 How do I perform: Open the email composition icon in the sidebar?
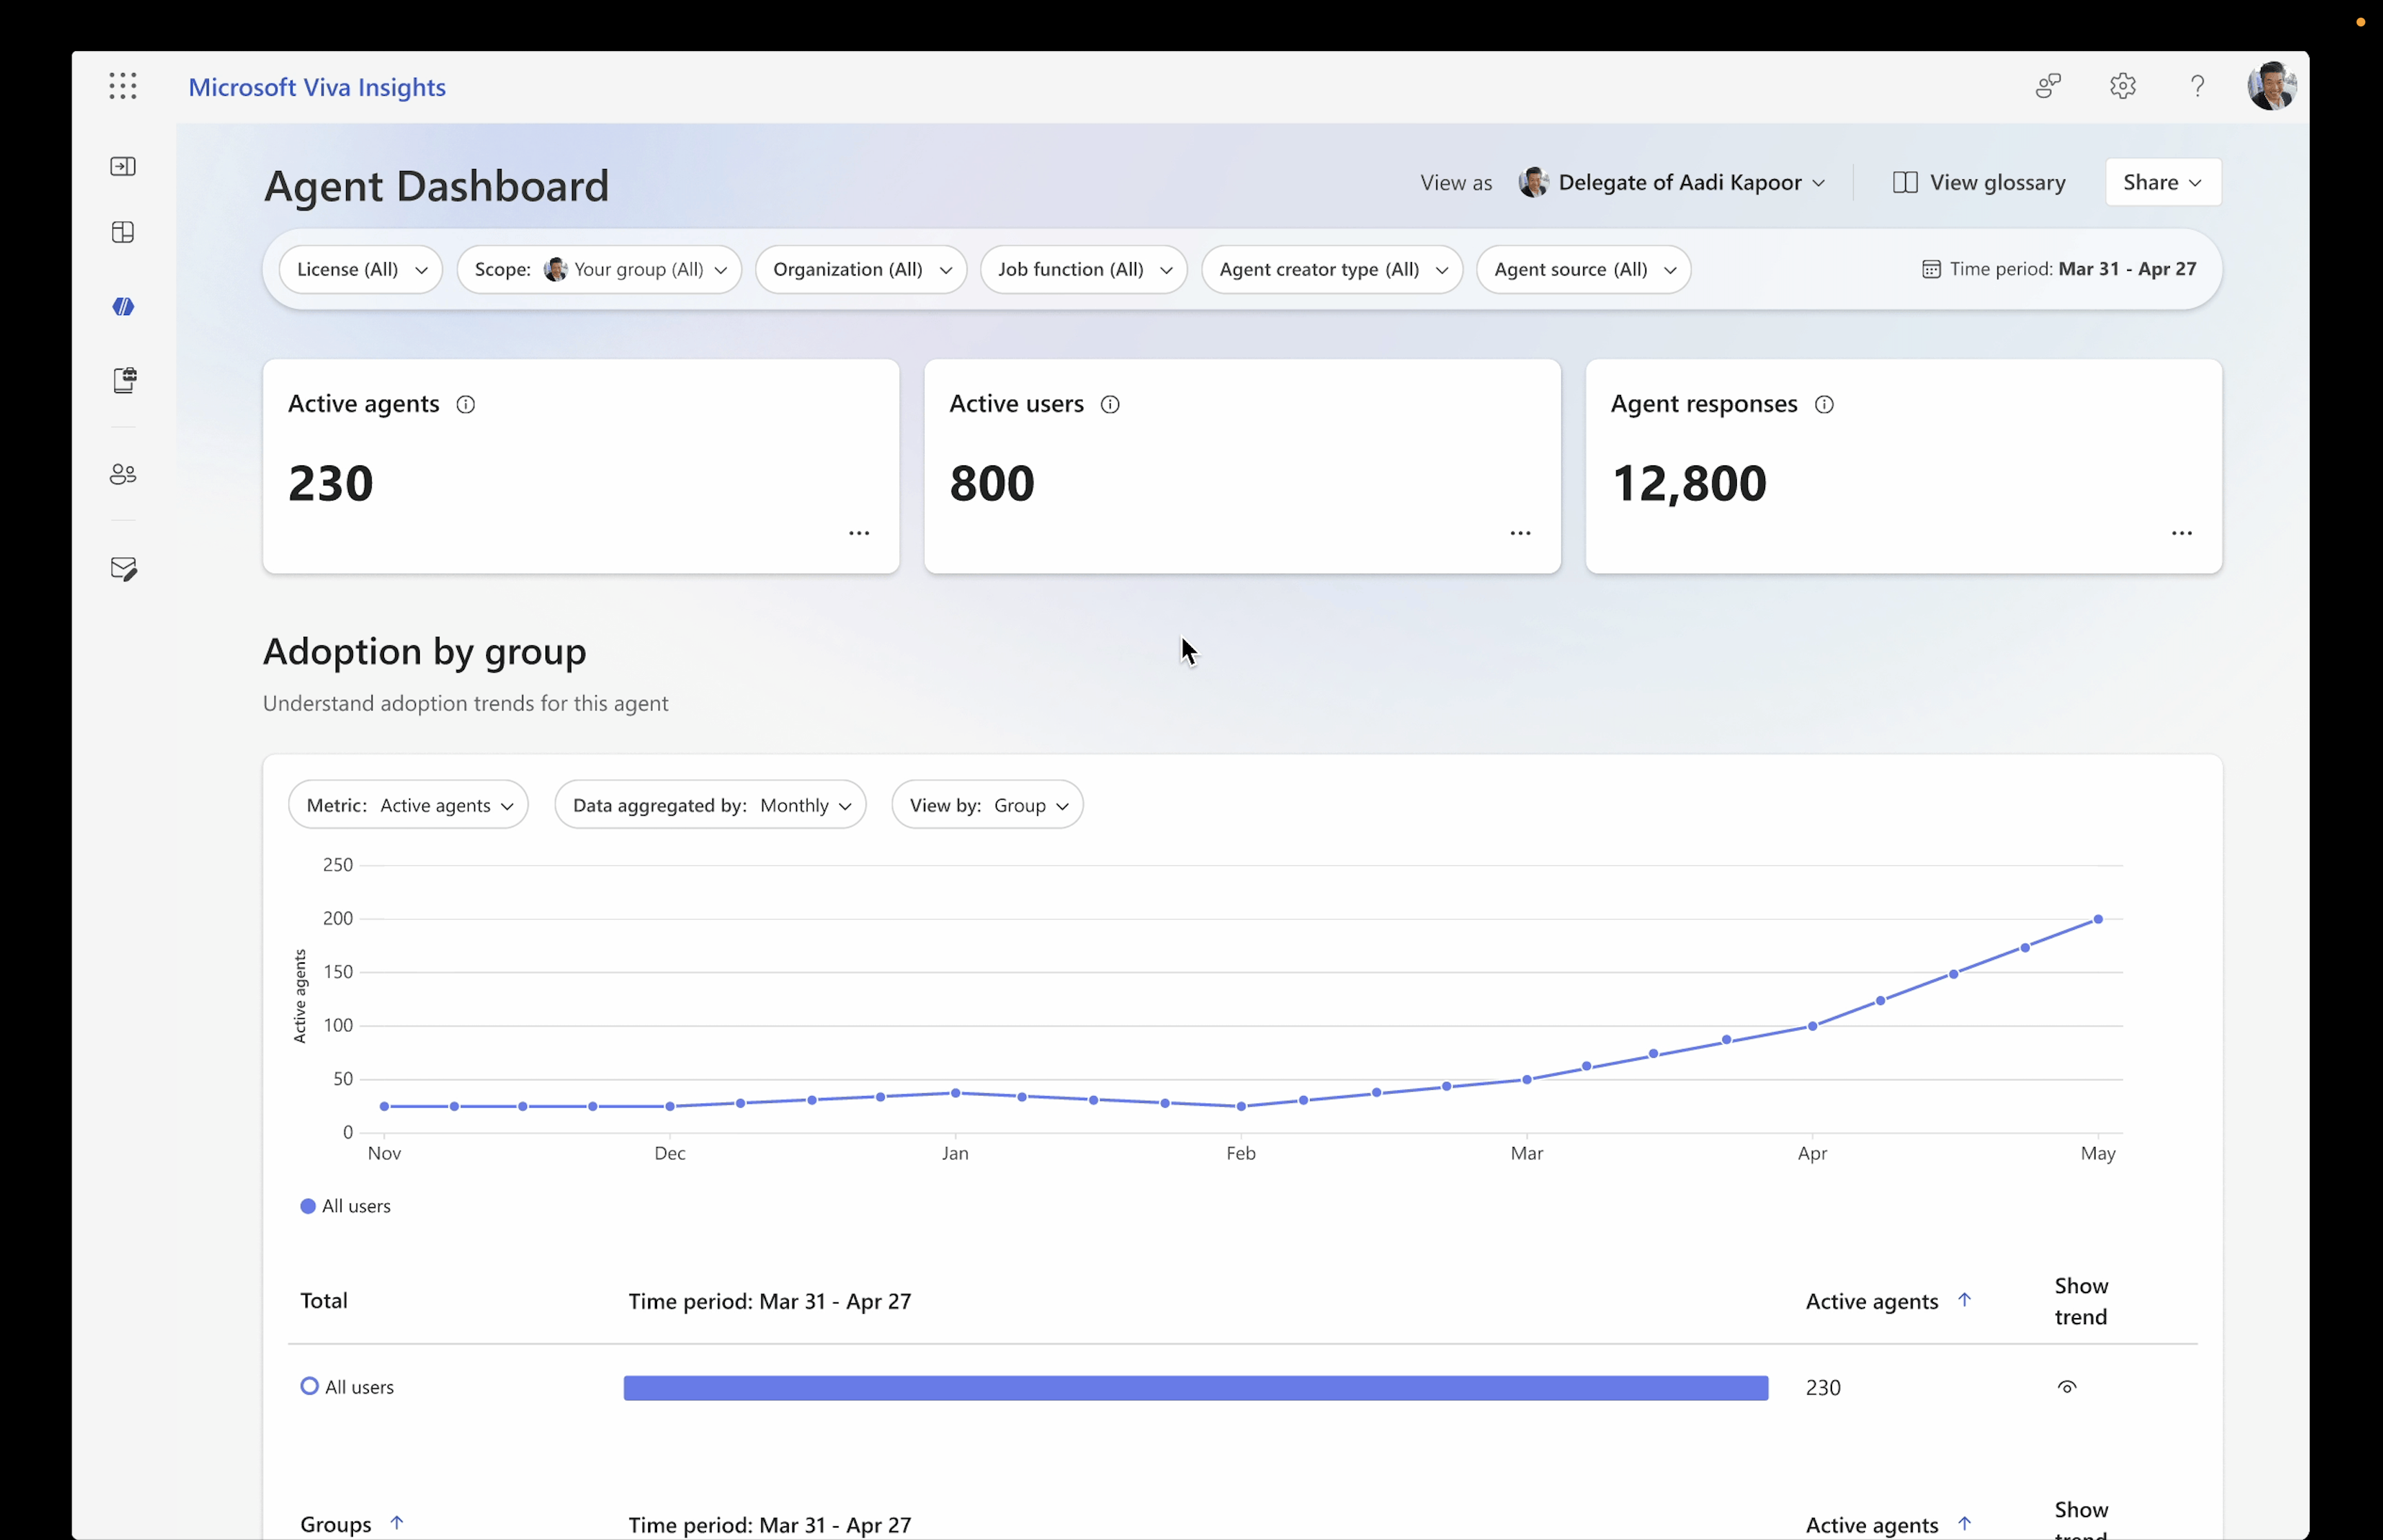tap(123, 568)
